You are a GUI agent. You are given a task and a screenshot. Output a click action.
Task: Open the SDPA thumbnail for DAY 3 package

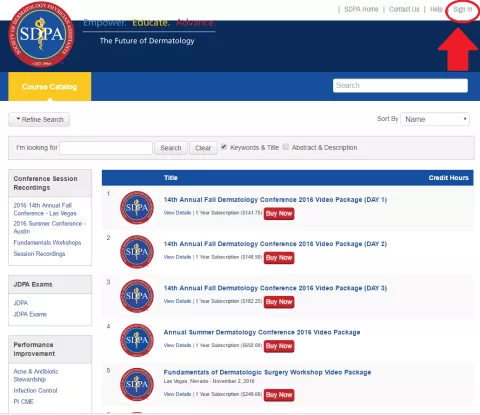tap(137, 296)
